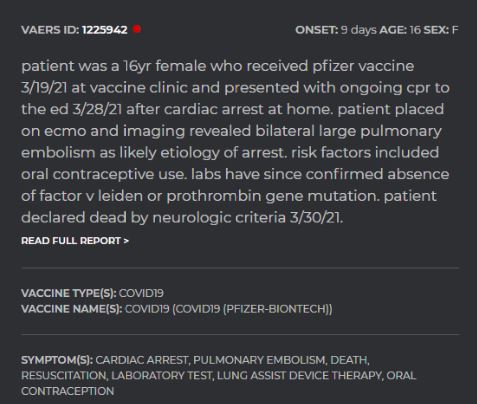The height and width of the screenshot is (404, 477).
Task: Click the arrow after READ FULL REPORT
Action: pos(126,241)
